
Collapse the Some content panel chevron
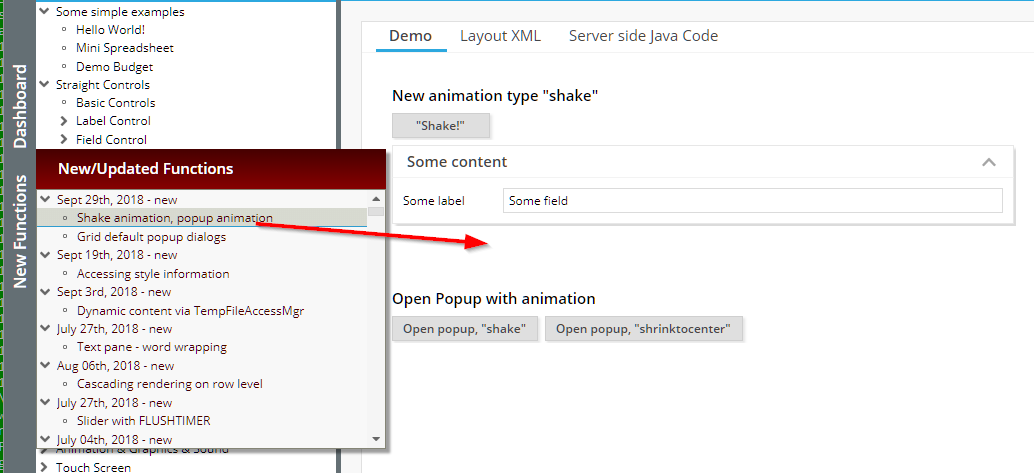click(988, 162)
